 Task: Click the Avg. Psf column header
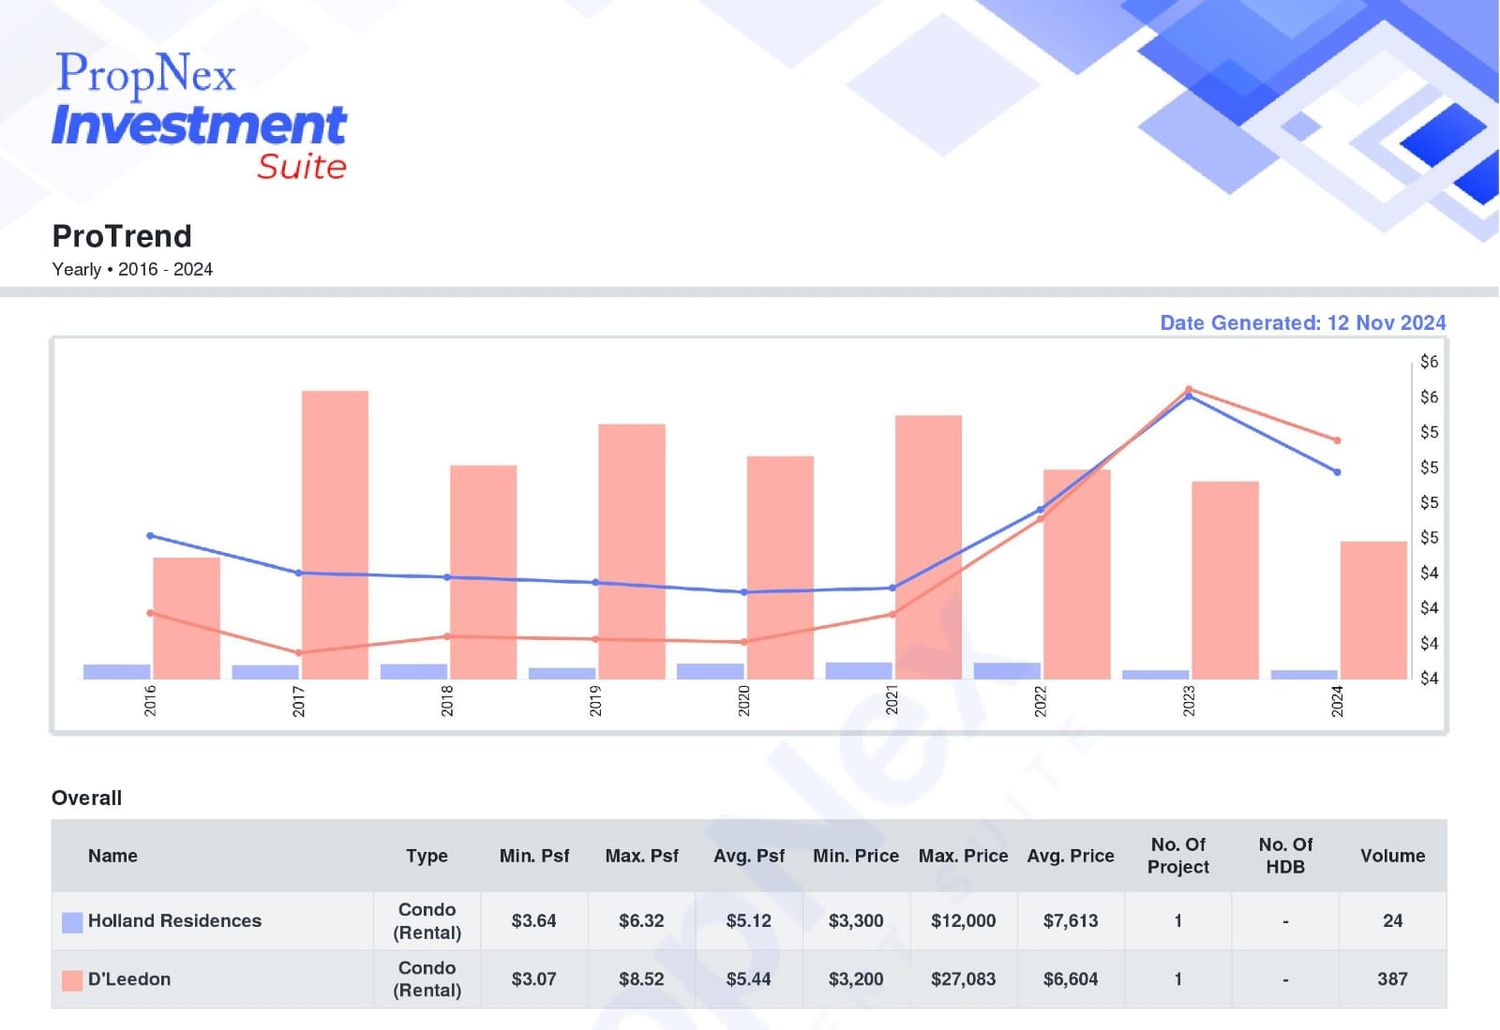[749, 856]
